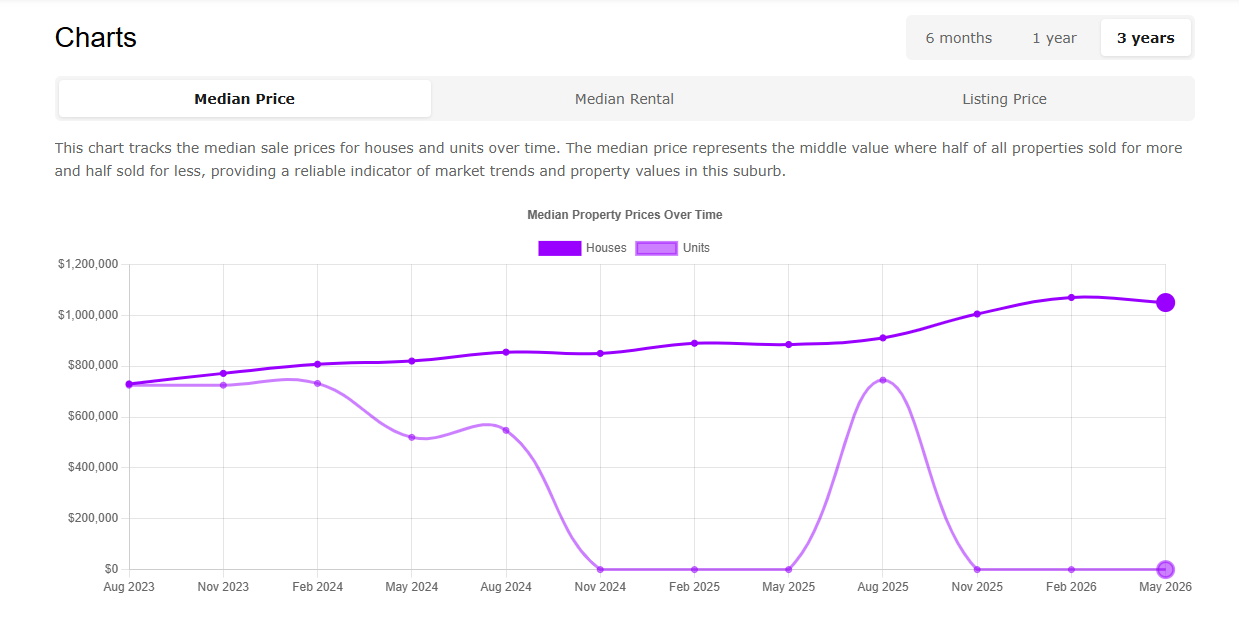The width and height of the screenshot is (1239, 622).
Task: Click chart title Median Property Prices Over Time
Action: (x=624, y=215)
